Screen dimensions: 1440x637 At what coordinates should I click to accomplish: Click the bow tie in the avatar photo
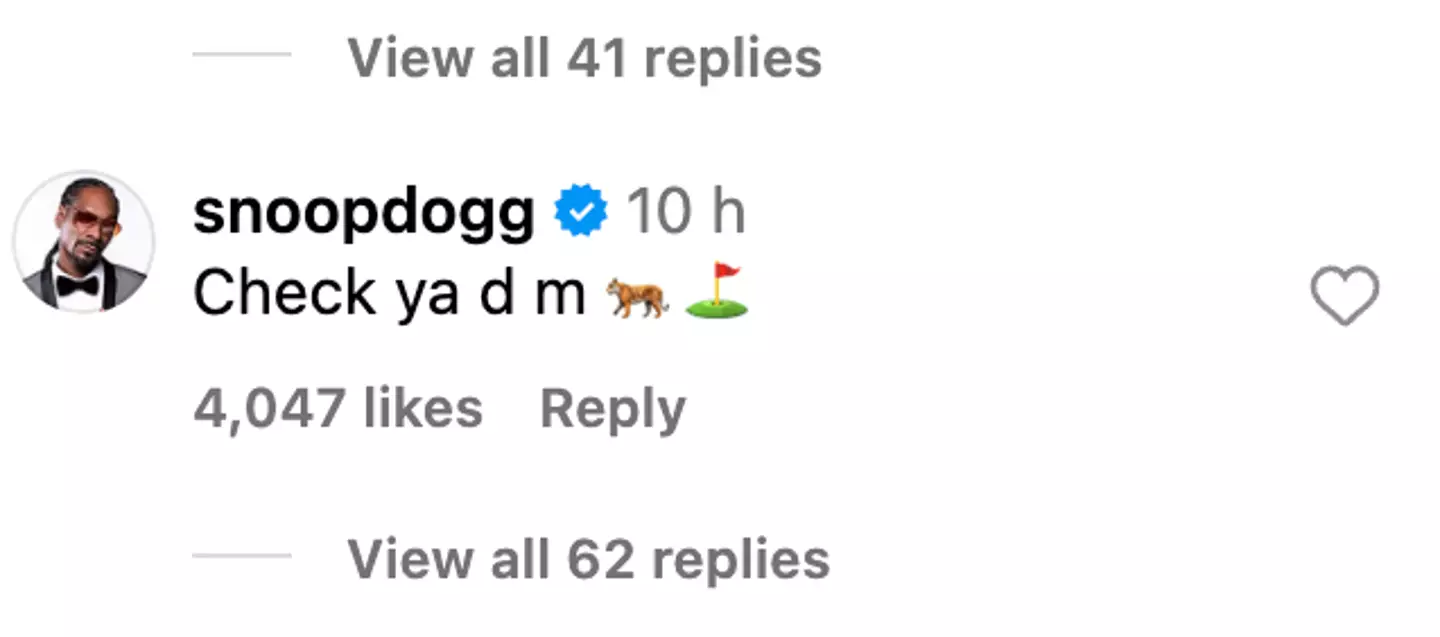[76, 286]
